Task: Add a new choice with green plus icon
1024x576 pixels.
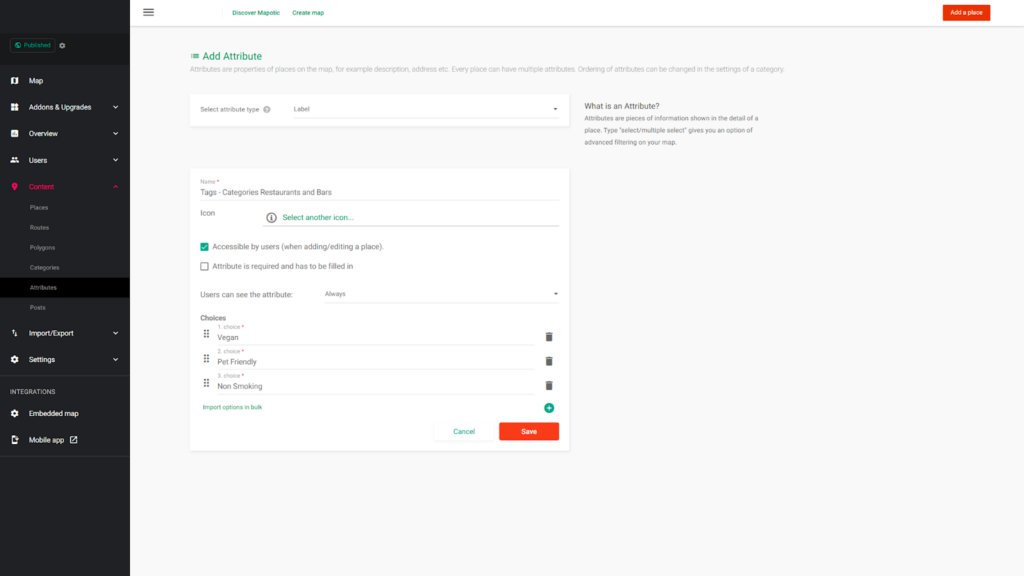Action: [549, 408]
